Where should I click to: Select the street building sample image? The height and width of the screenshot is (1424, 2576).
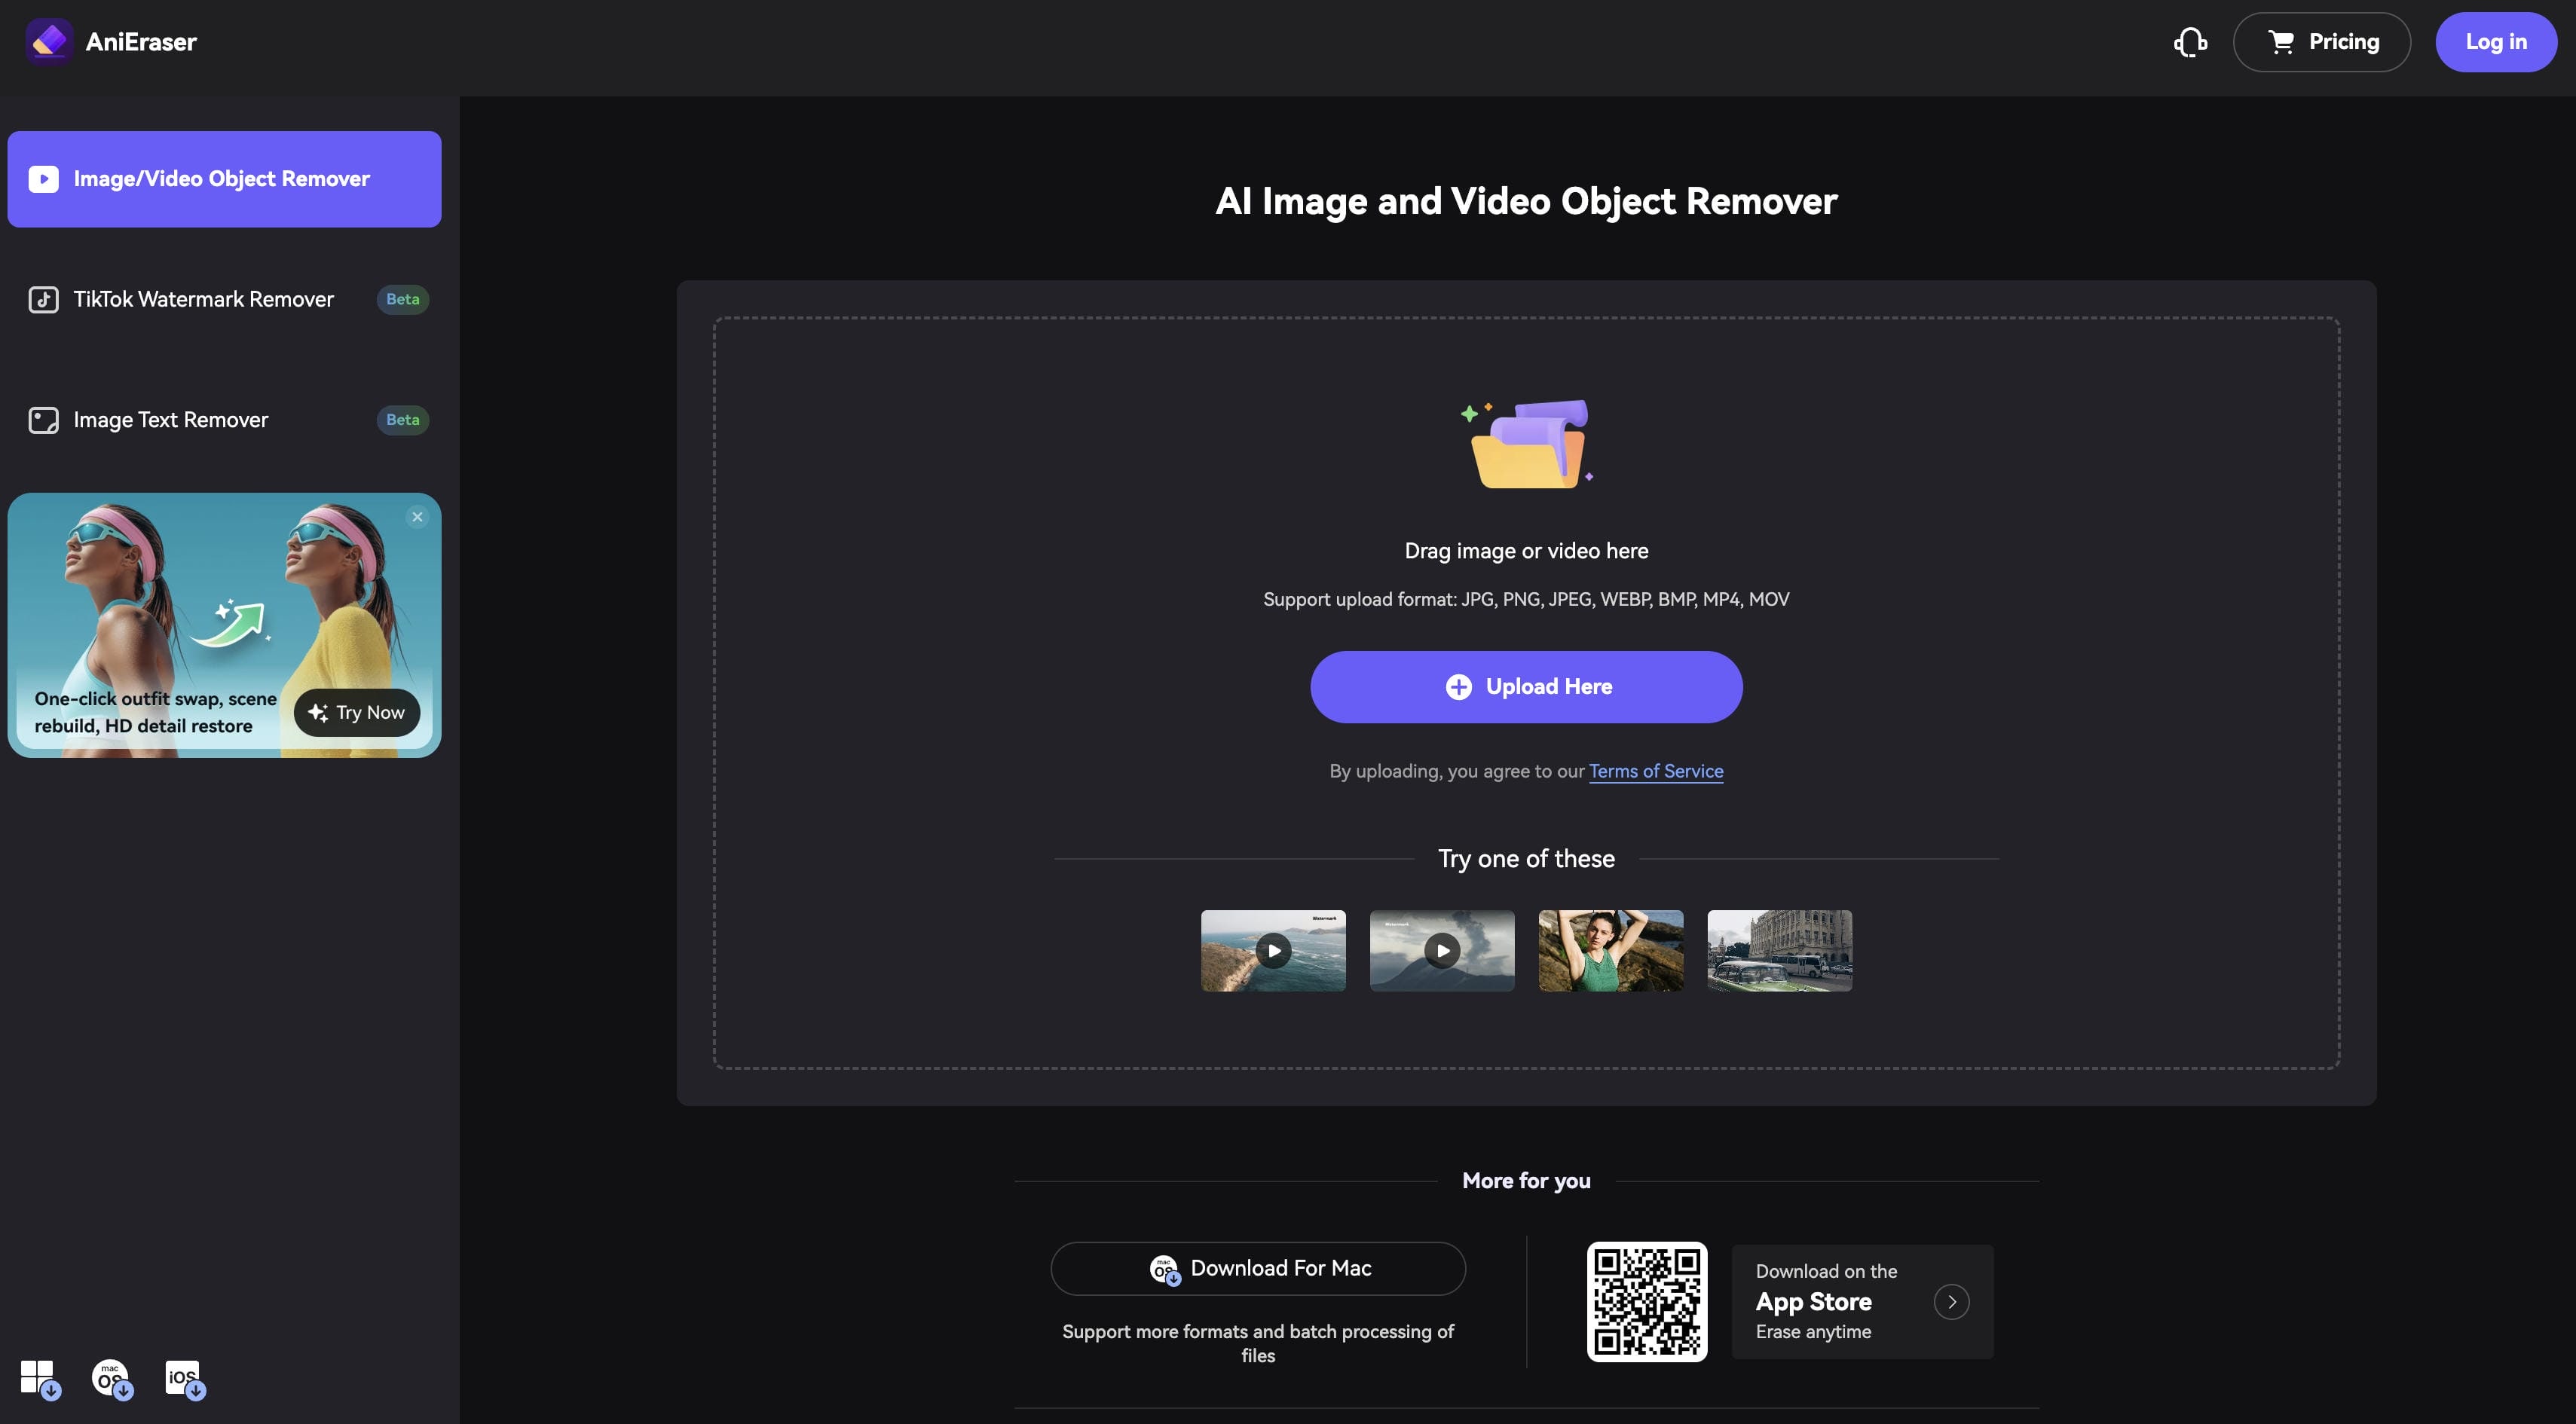[1780, 951]
